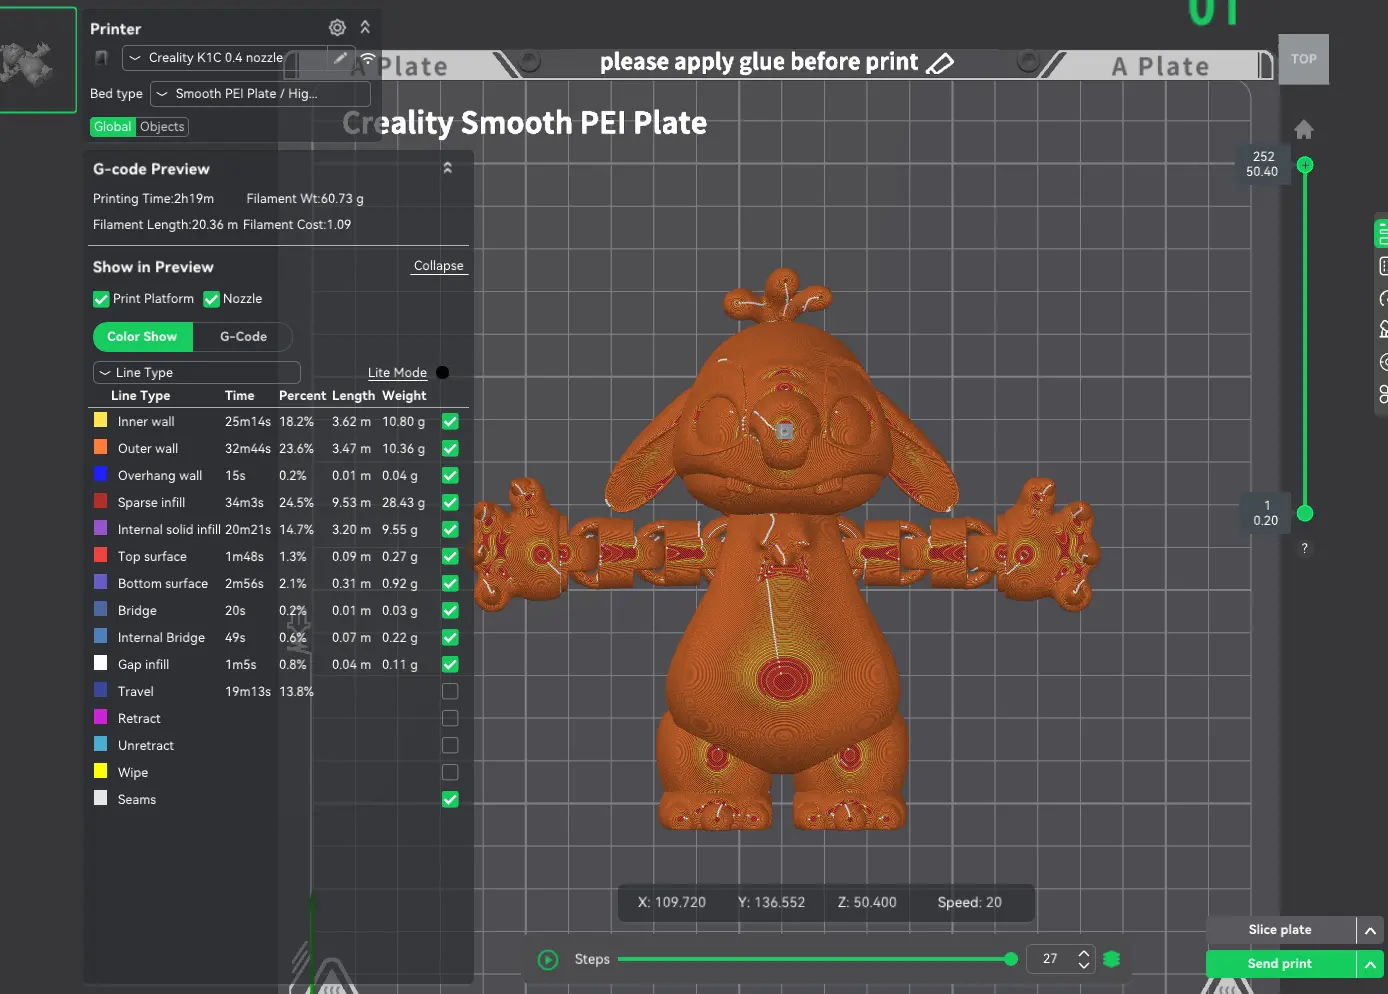
Task: Click the Wi-Fi printer connection icon
Action: (x=368, y=59)
